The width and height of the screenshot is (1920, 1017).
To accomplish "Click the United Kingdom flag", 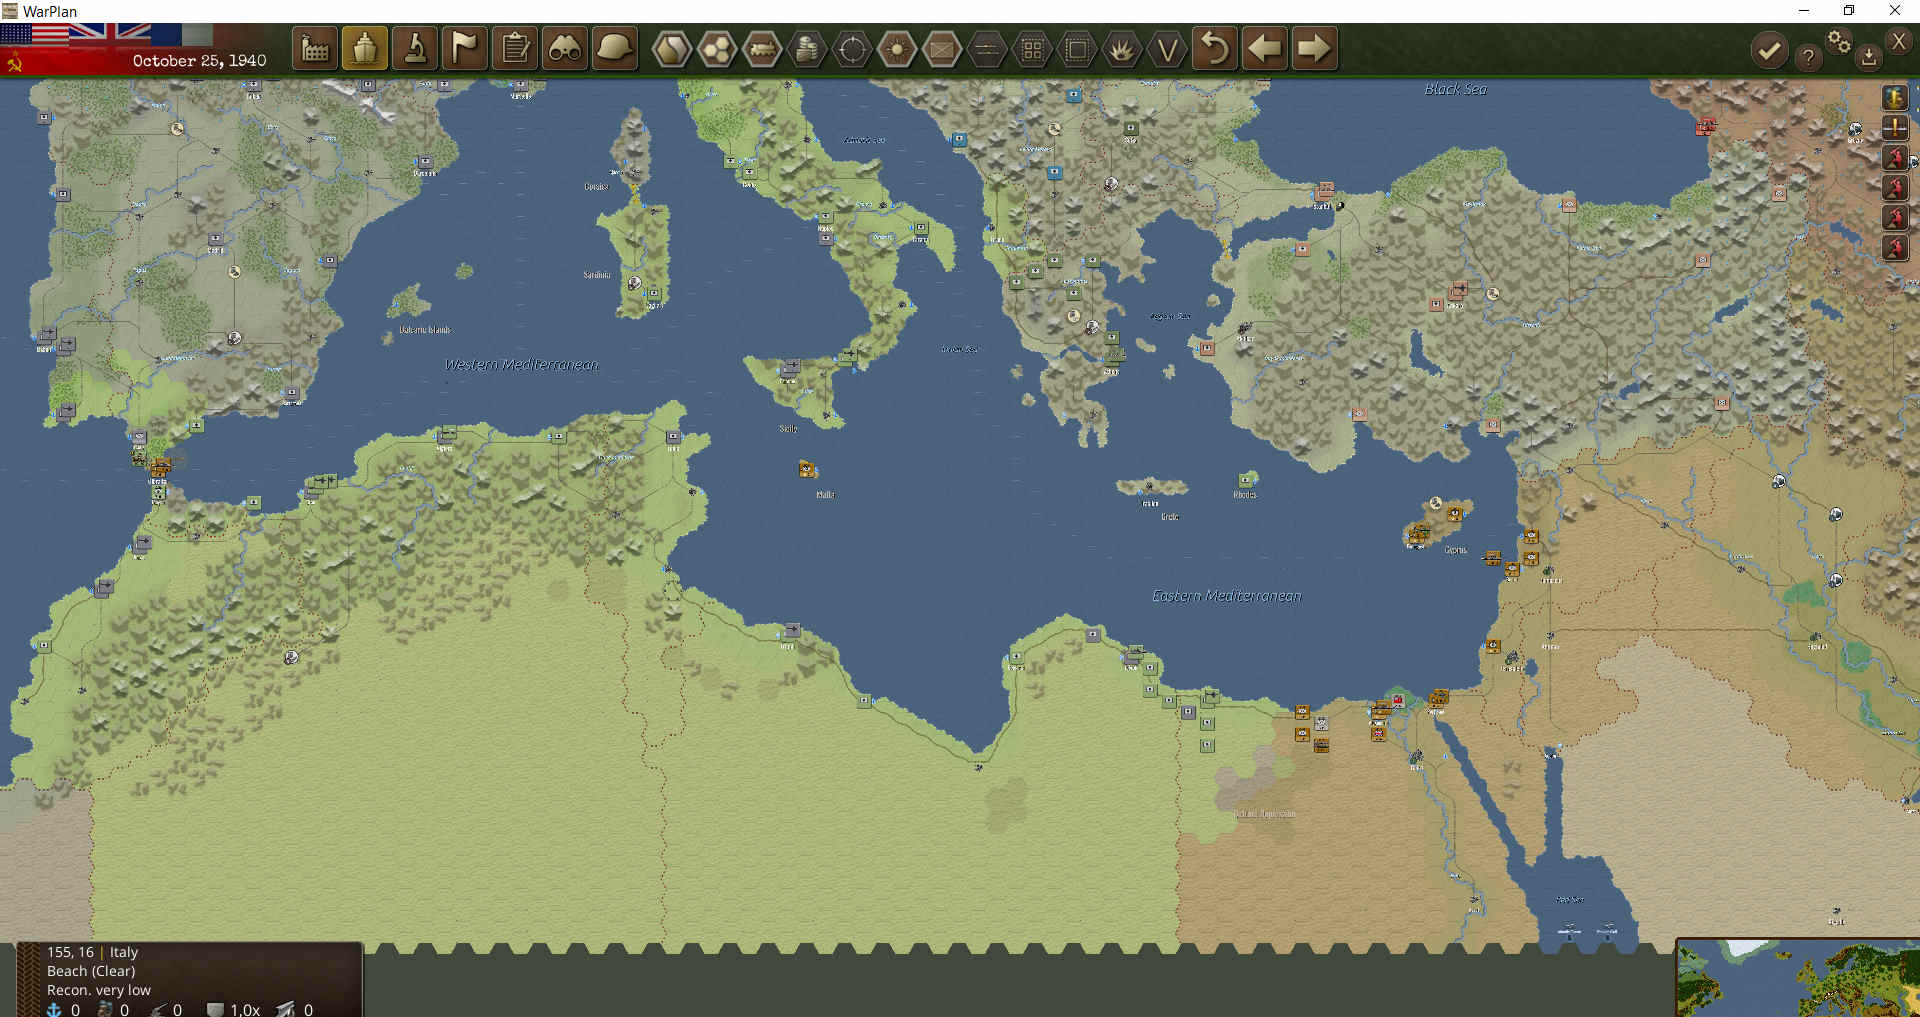I will (110, 35).
